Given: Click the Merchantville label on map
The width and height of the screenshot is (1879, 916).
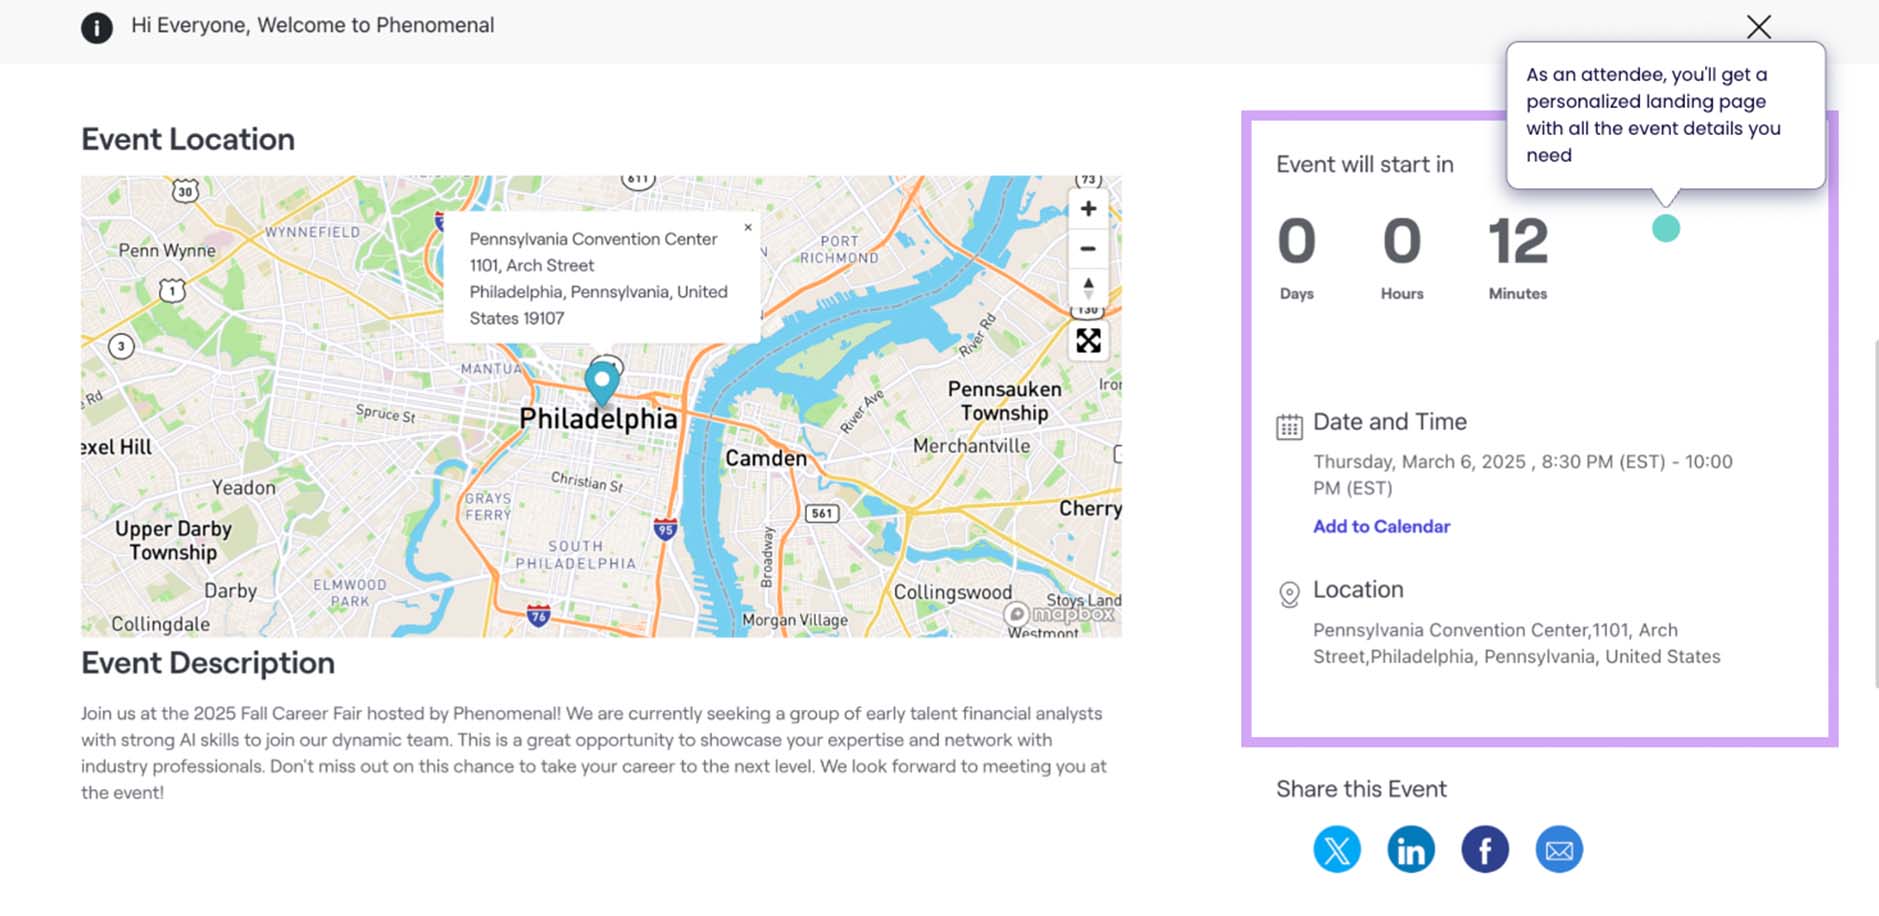Looking at the screenshot, I should [x=971, y=446].
